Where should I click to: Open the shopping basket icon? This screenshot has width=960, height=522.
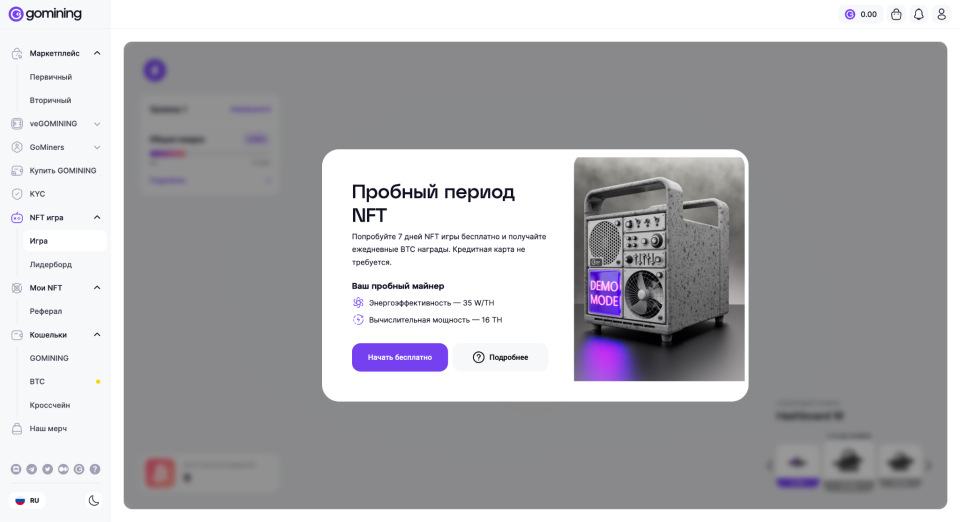click(896, 14)
